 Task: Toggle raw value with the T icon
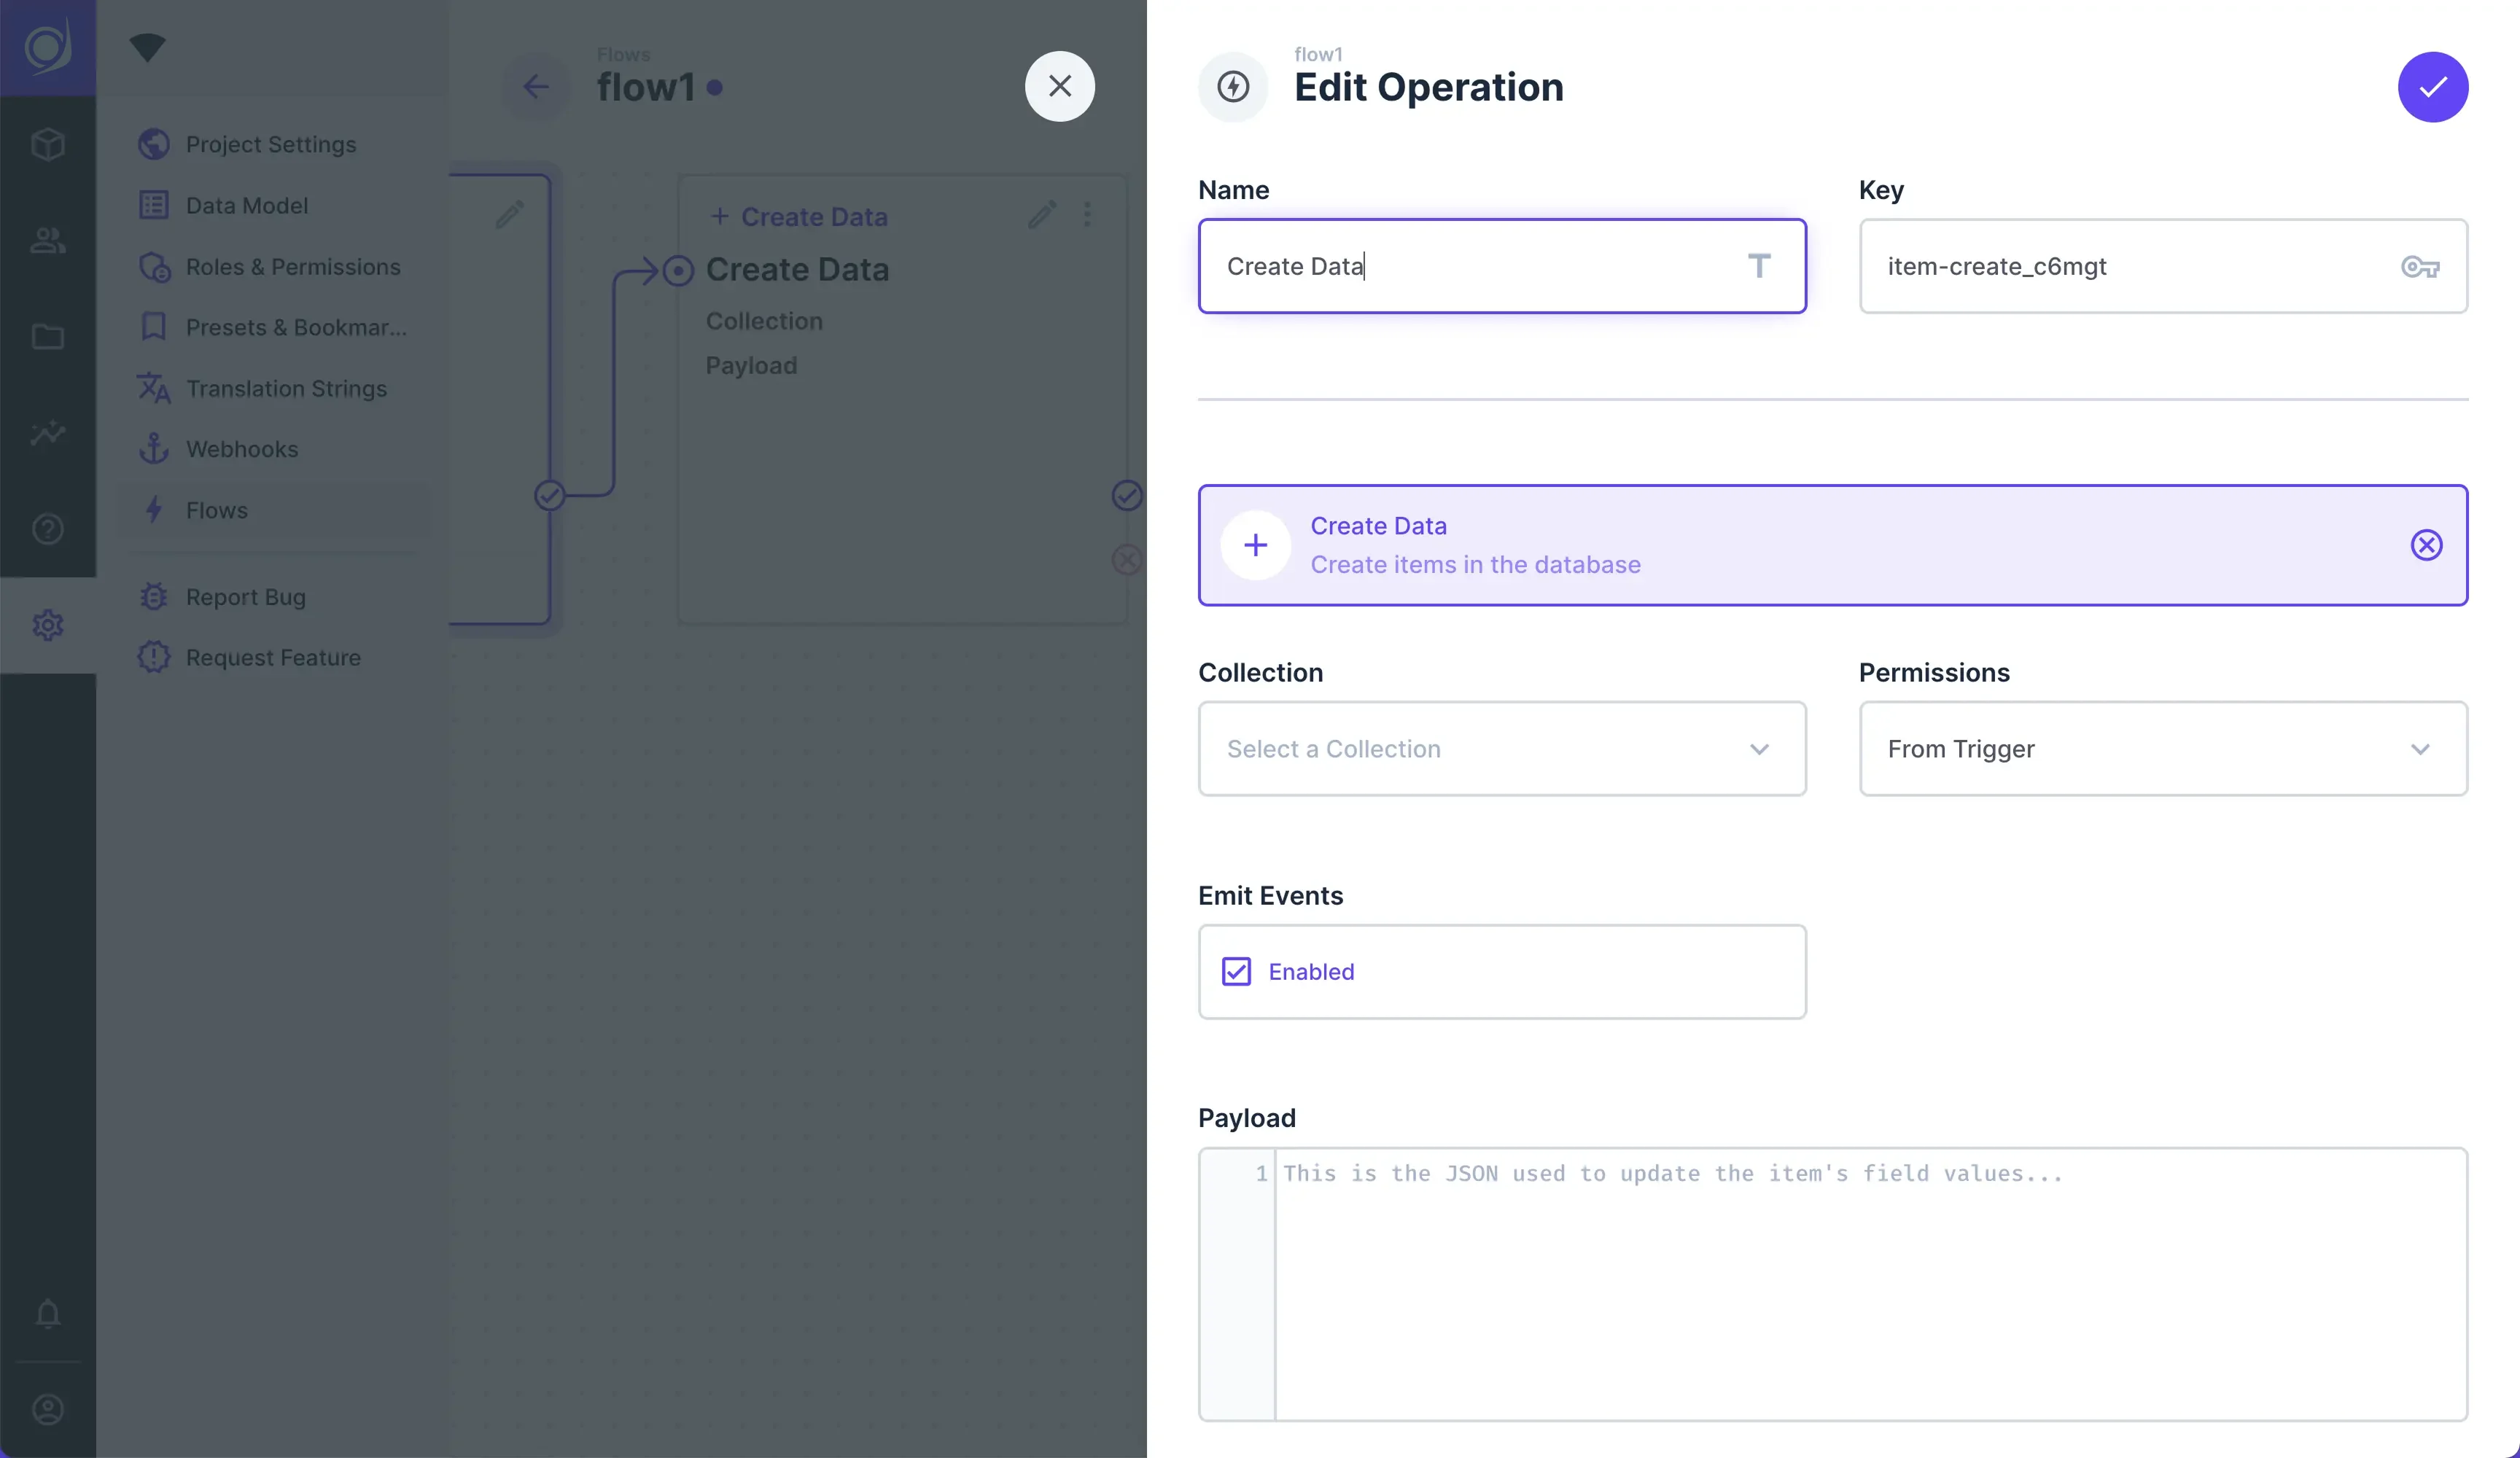tap(1760, 266)
